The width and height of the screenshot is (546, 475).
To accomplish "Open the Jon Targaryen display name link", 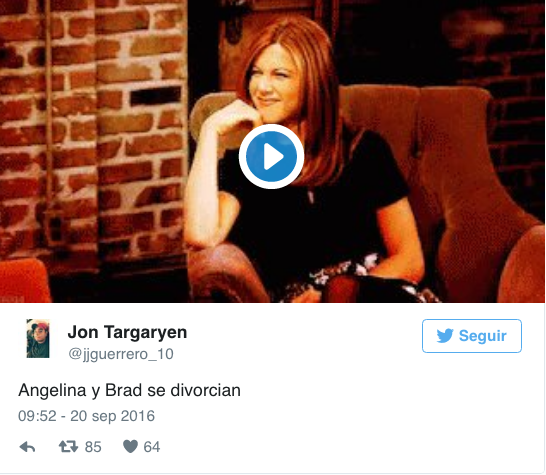I will coord(127,332).
